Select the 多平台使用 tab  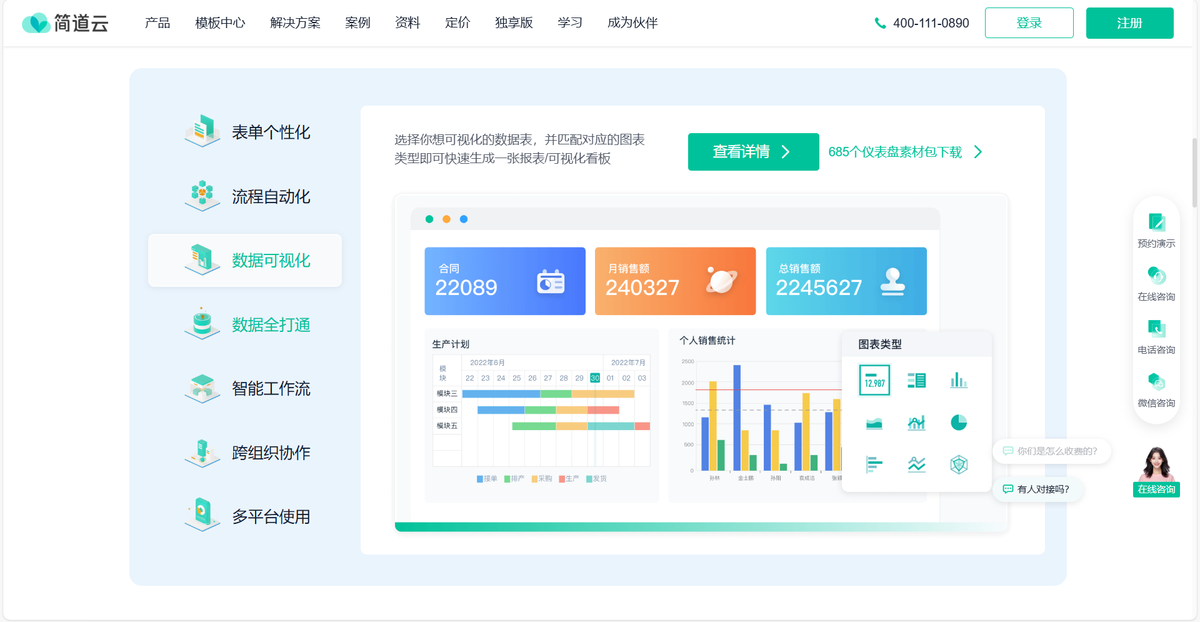pyautogui.click(x=245, y=516)
